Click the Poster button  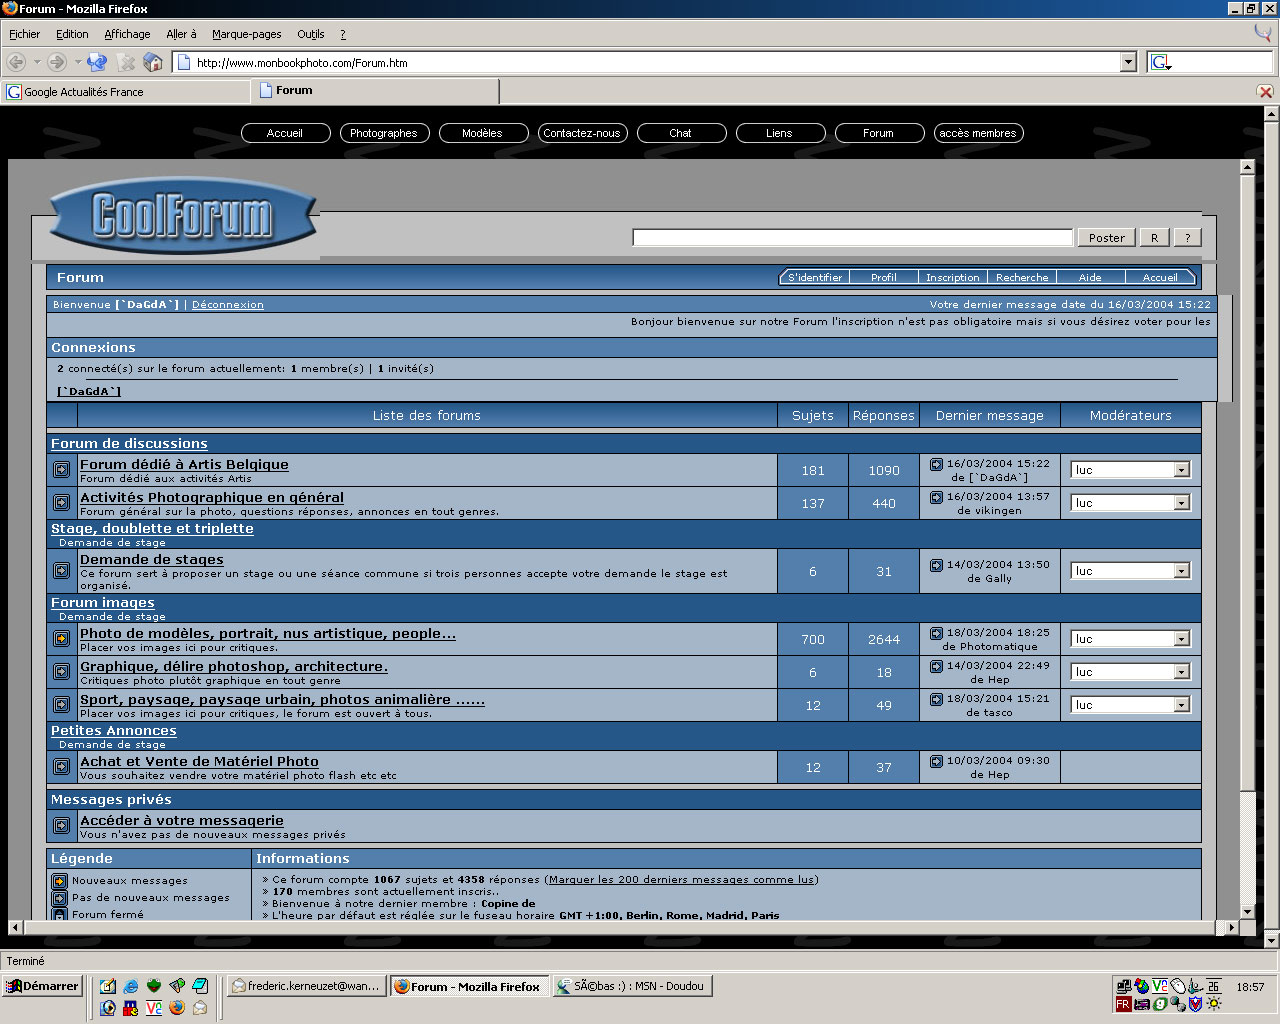click(1106, 238)
